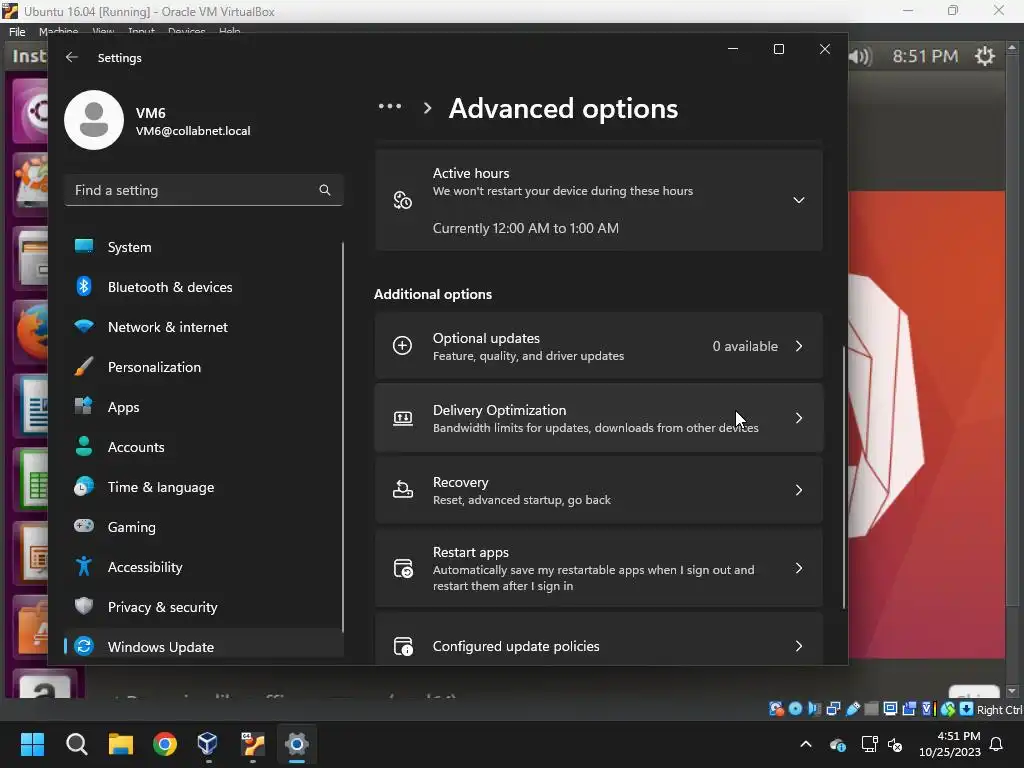The height and width of the screenshot is (768, 1024).
Task: Click the VM6 account avatar
Action: tap(94, 120)
